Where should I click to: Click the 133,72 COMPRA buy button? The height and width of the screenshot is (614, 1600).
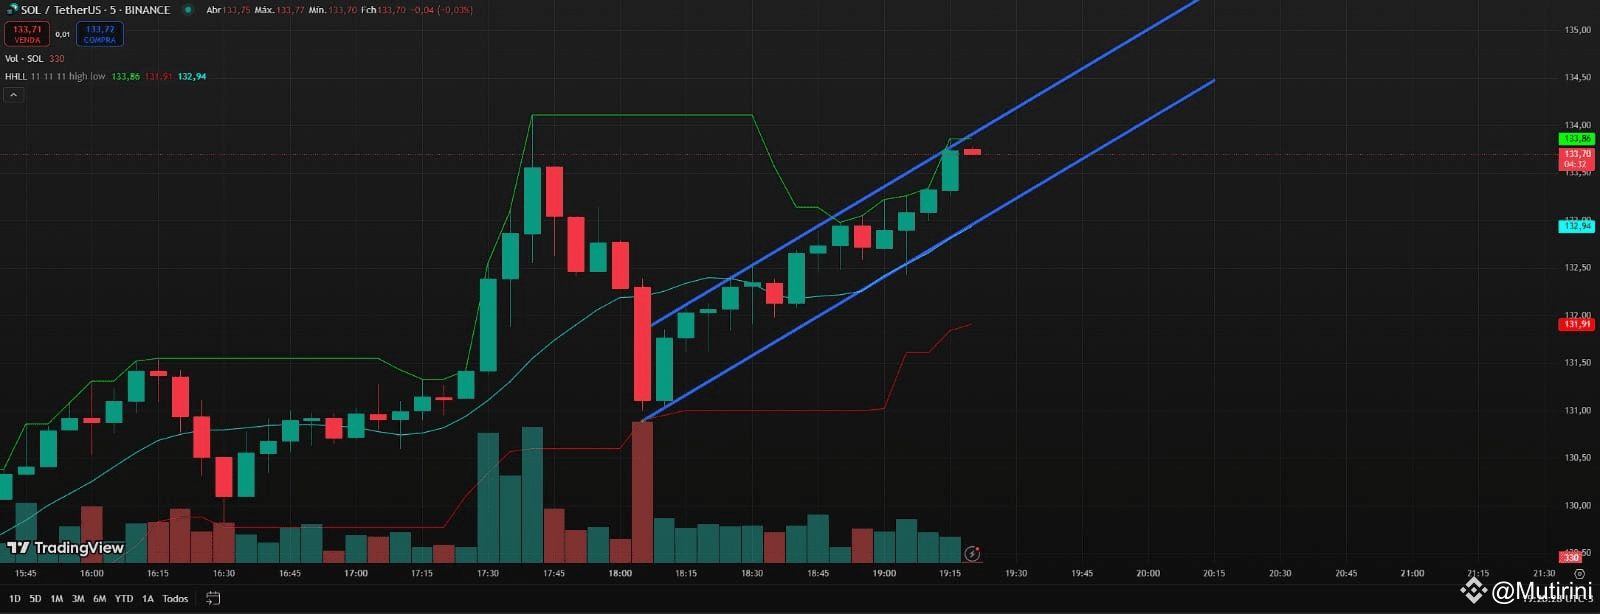click(x=100, y=34)
